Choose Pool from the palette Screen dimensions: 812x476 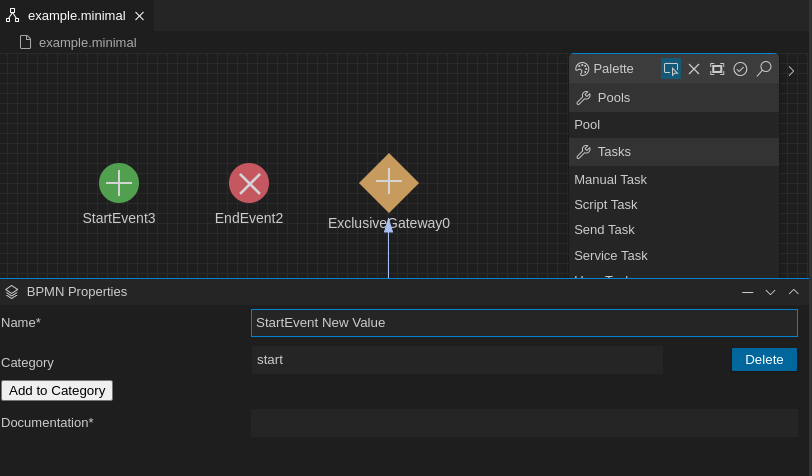pos(674,125)
